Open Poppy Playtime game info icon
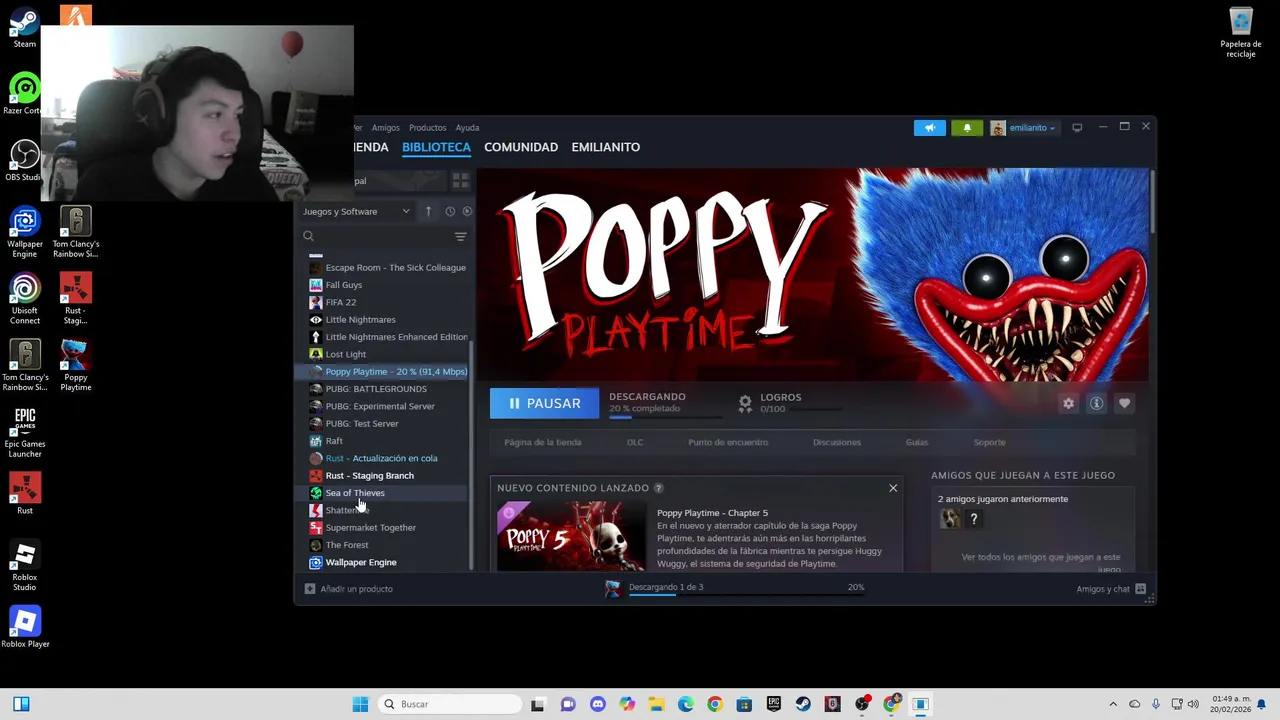Viewport: 1280px width, 720px height. [x=1096, y=403]
